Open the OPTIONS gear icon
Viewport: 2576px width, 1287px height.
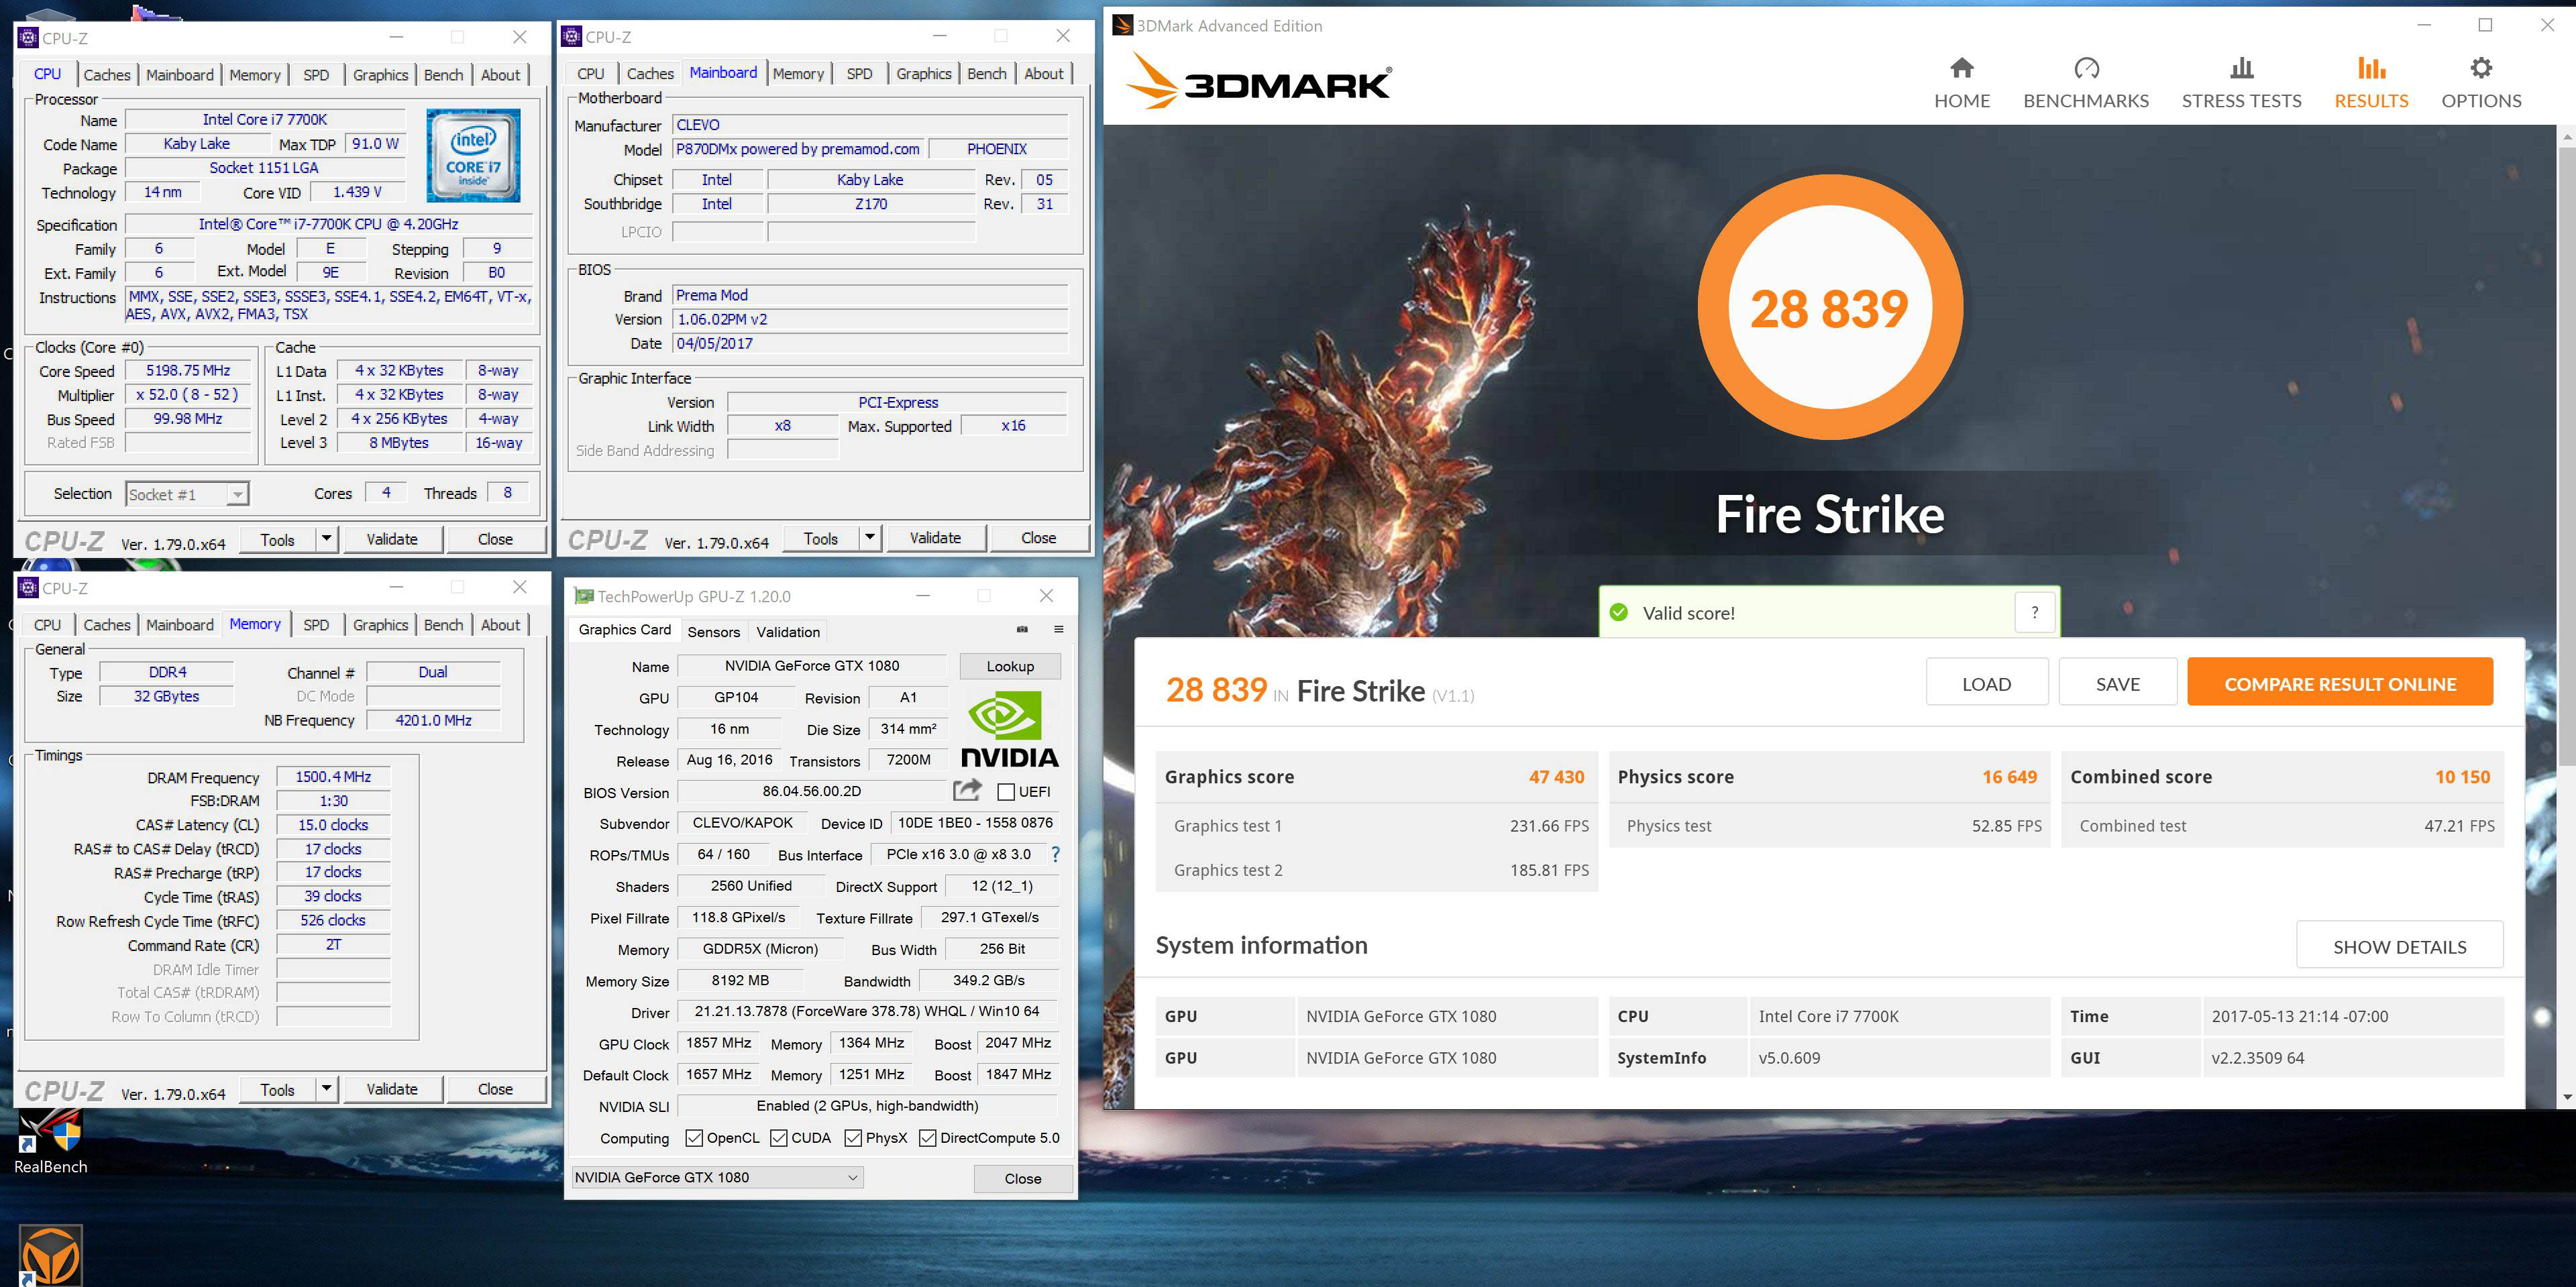coord(2480,69)
